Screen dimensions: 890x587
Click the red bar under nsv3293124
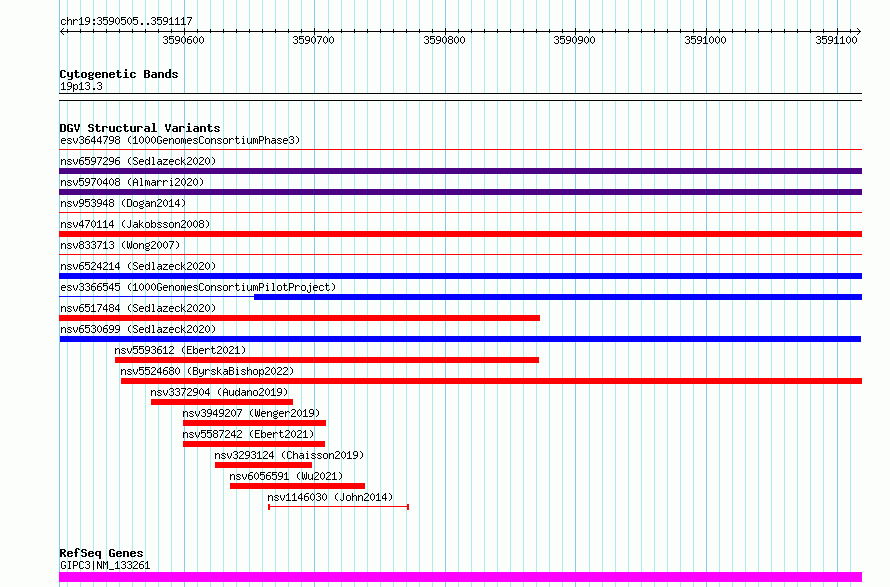point(263,465)
